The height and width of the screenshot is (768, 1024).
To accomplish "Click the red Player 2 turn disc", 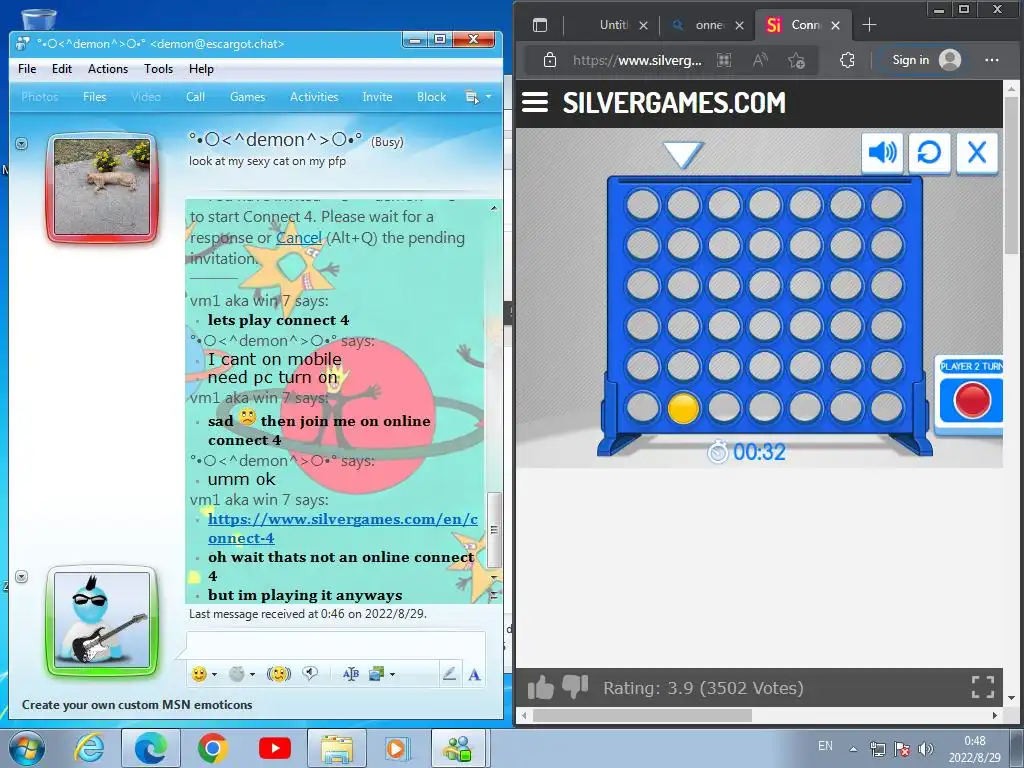I will coord(972,400).
